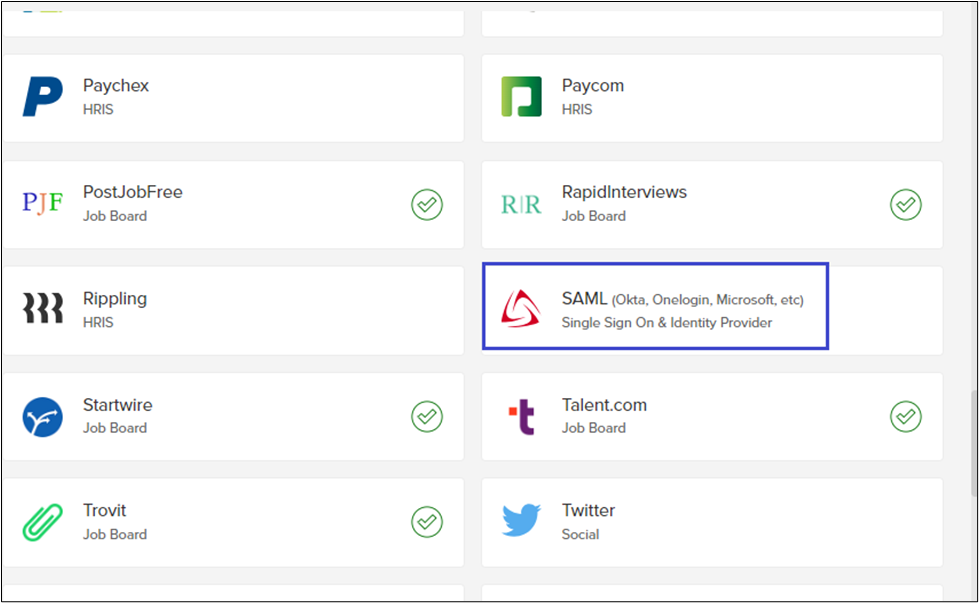
Task: Click the RapidInterviews R|R logo
Action: [521, 204]
